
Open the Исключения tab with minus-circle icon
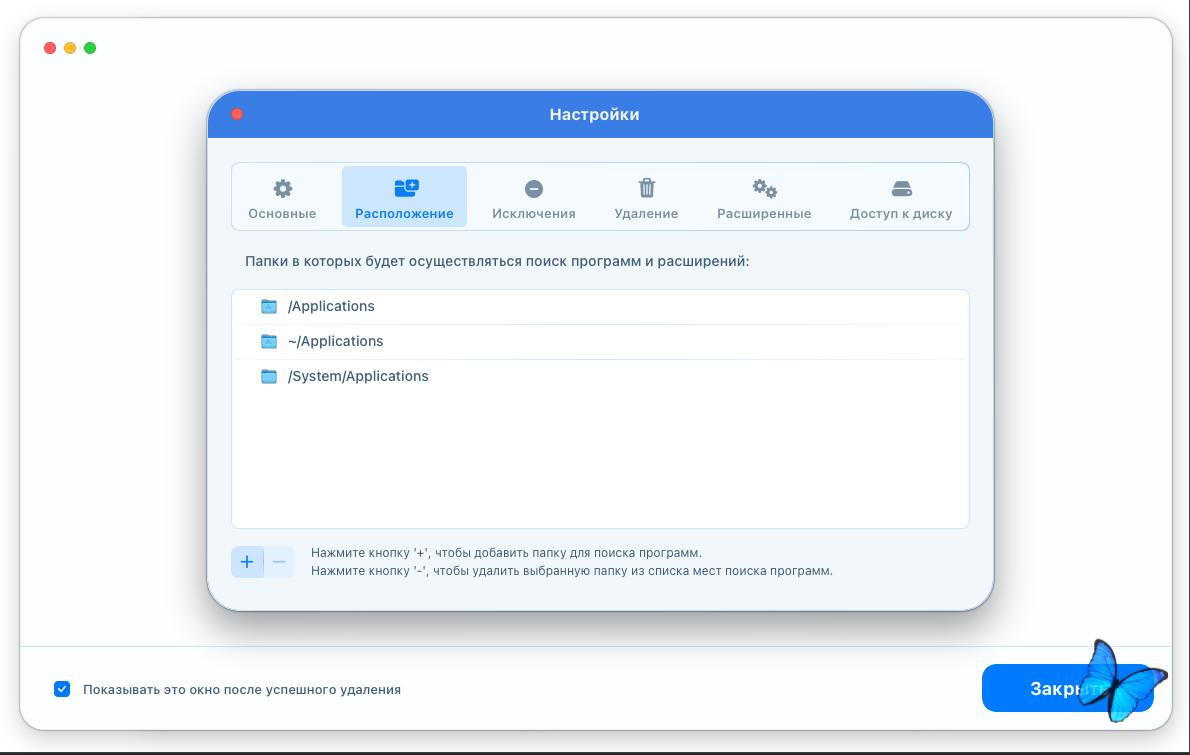tap(533, 198)
